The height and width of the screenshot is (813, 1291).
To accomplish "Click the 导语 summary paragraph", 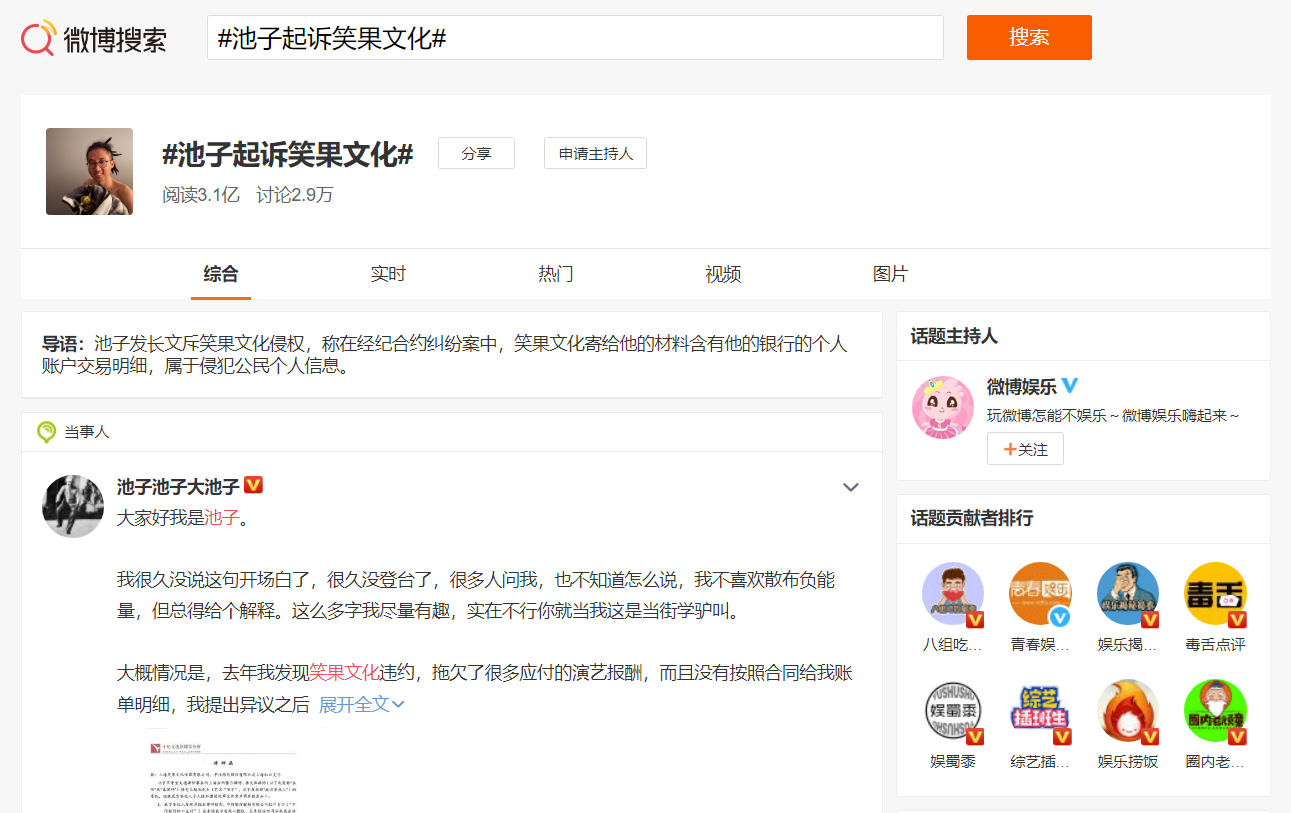I will tap(445, 355).
